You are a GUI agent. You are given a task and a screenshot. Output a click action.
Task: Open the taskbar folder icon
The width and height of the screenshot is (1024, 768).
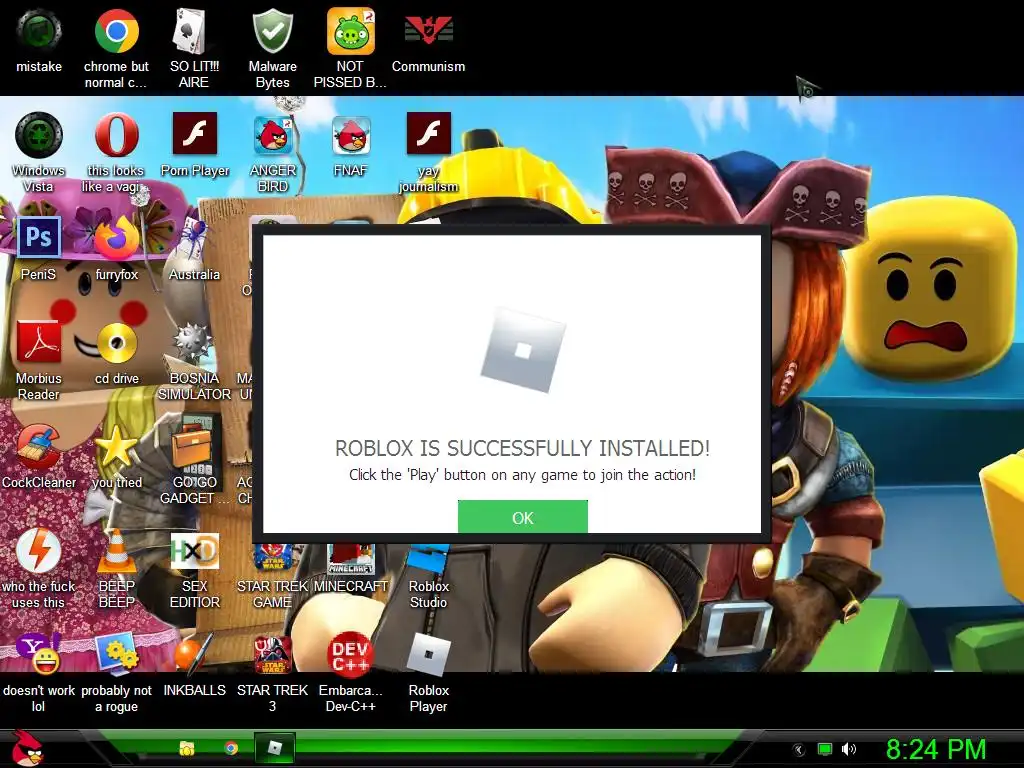pyautogui.click(x=187, y=748)
